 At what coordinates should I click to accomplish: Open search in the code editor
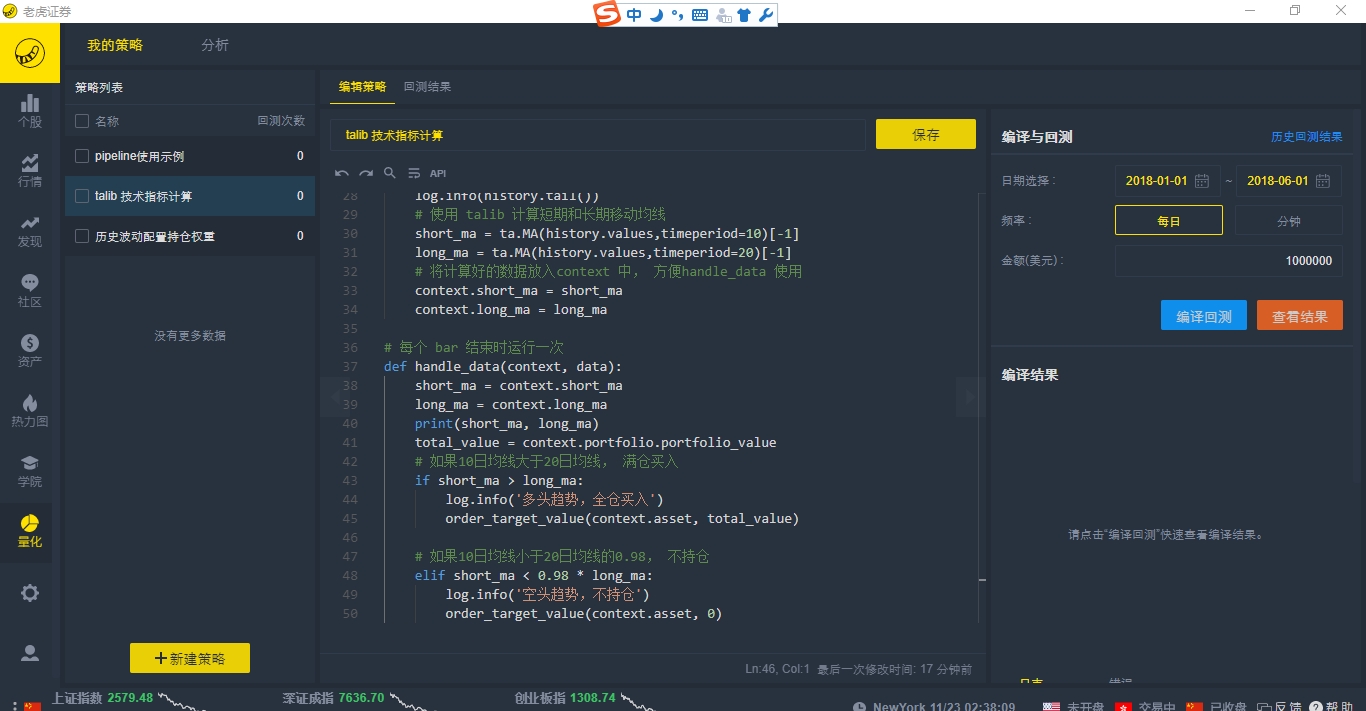click(390, 173)
